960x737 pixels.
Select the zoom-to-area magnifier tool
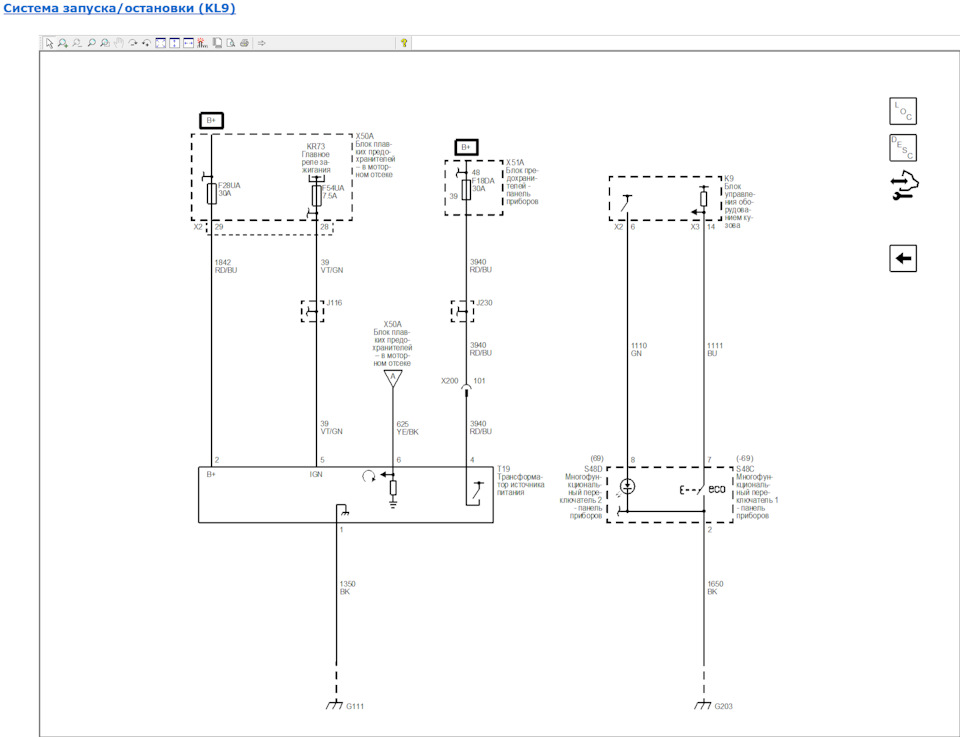click(x=105, y=43)
